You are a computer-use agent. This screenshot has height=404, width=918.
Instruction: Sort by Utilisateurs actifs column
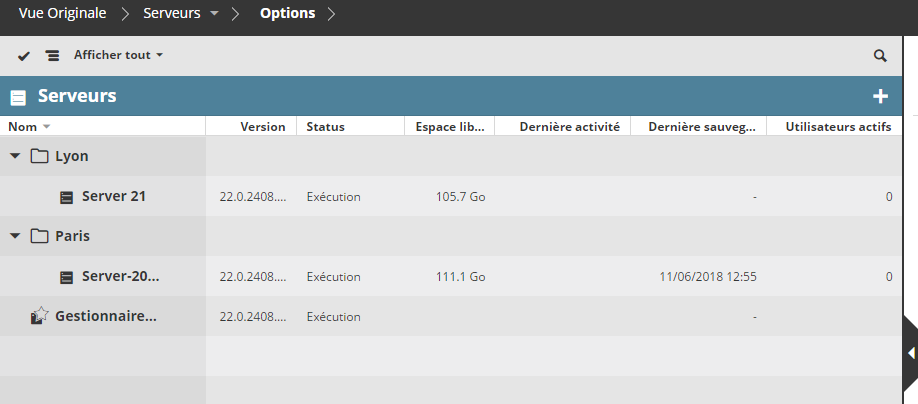tap(838, 127)
